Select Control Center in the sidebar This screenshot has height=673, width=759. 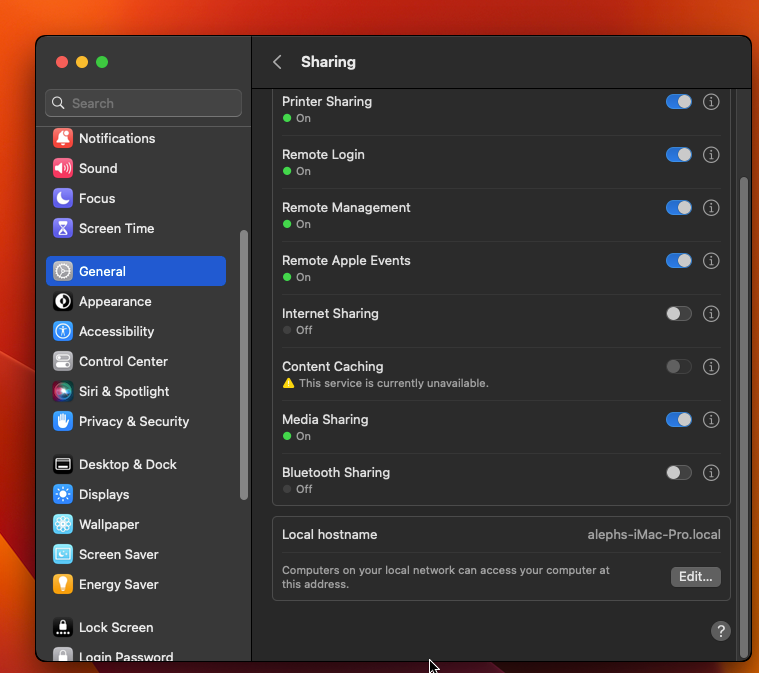pos(123,361)
